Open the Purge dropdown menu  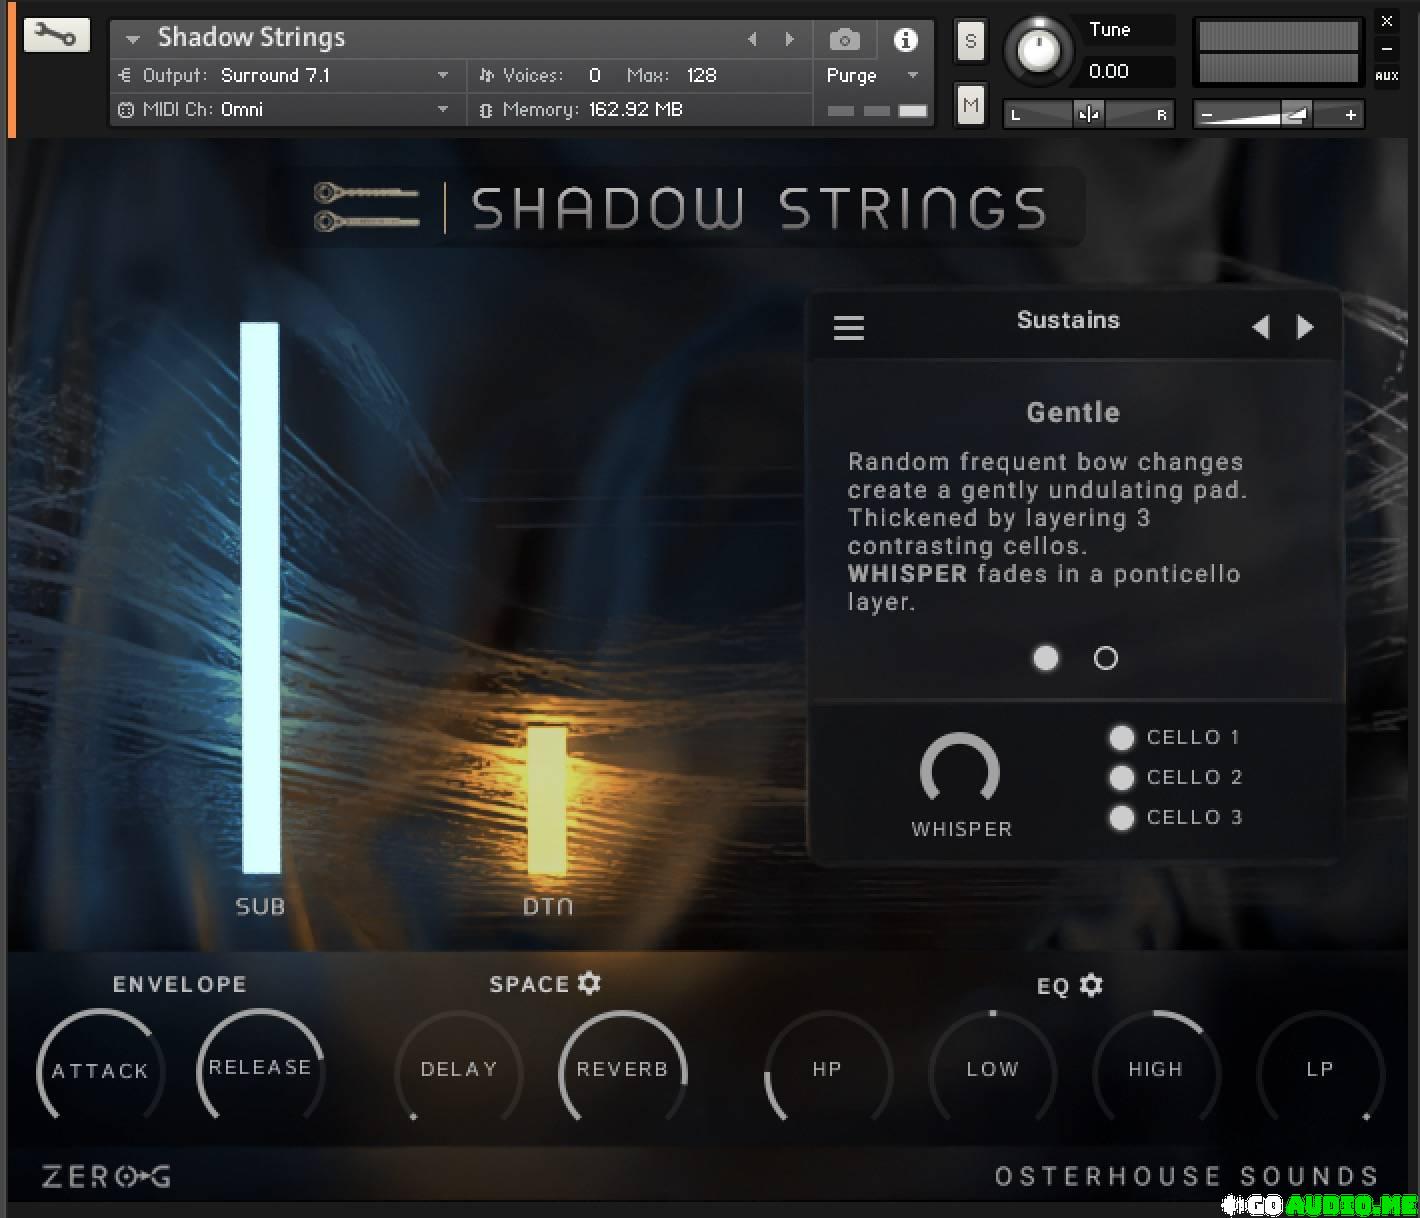(x=872, y=76)
